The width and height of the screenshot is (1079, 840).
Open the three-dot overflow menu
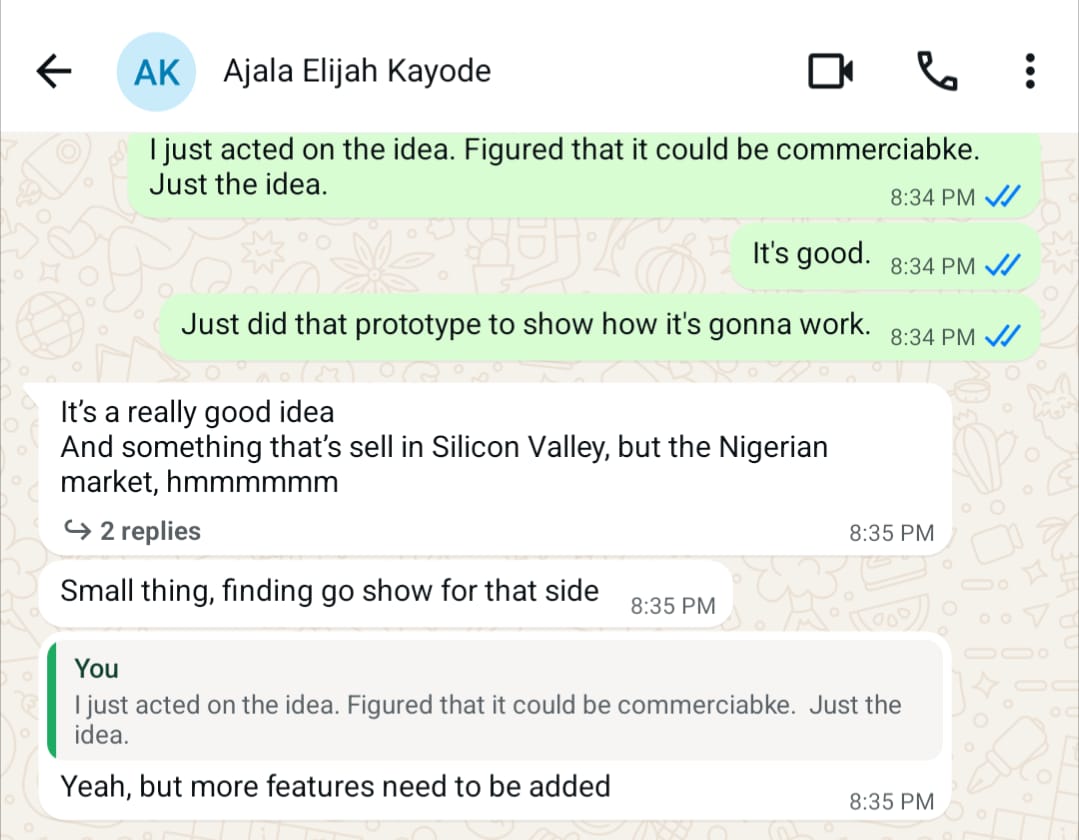point(1029,70)
